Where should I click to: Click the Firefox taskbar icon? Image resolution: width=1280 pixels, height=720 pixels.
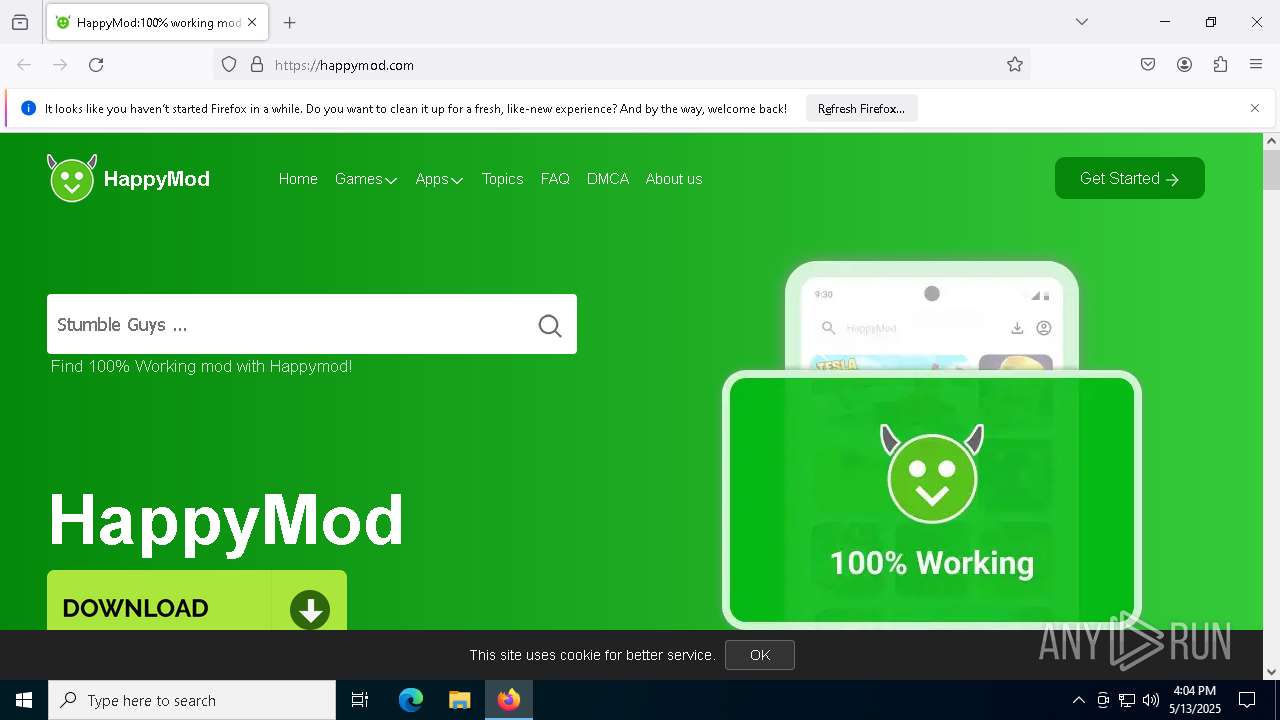pyautogui.click(x=509, y=700)
